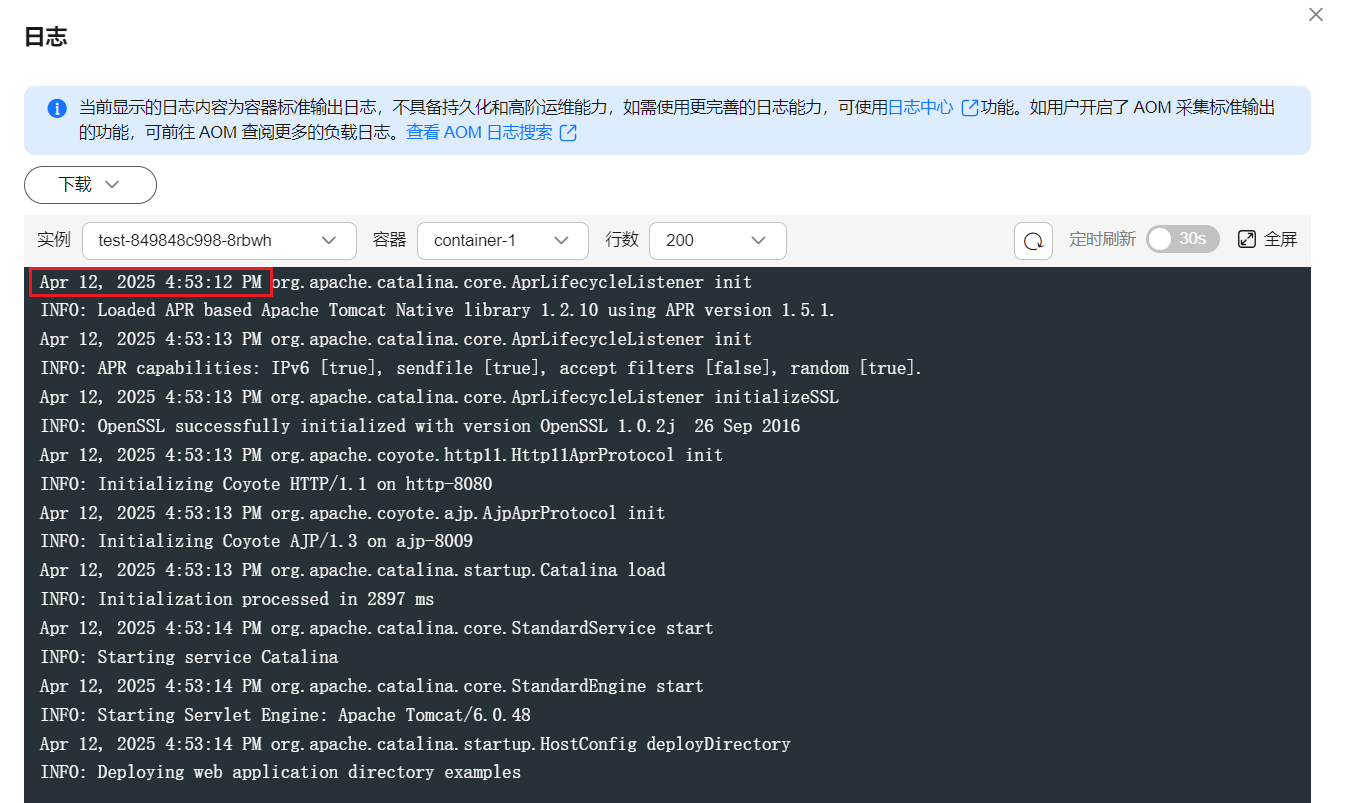Click the 全屏 fullscreen icon
This screenshot has height=803, width=1346.
(1247, 239)
